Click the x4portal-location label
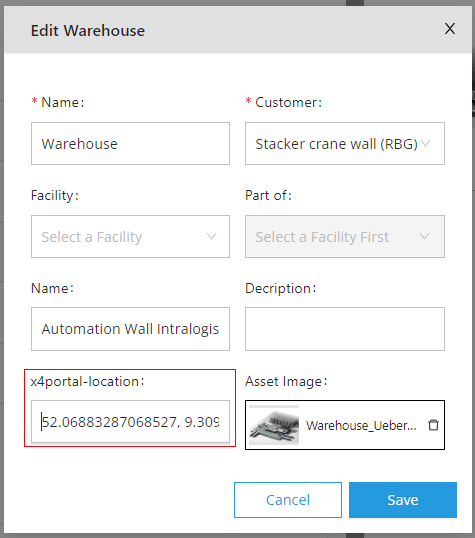Image resolution: width=475 pixels, height=538 pixels. [x=88, y=382]
